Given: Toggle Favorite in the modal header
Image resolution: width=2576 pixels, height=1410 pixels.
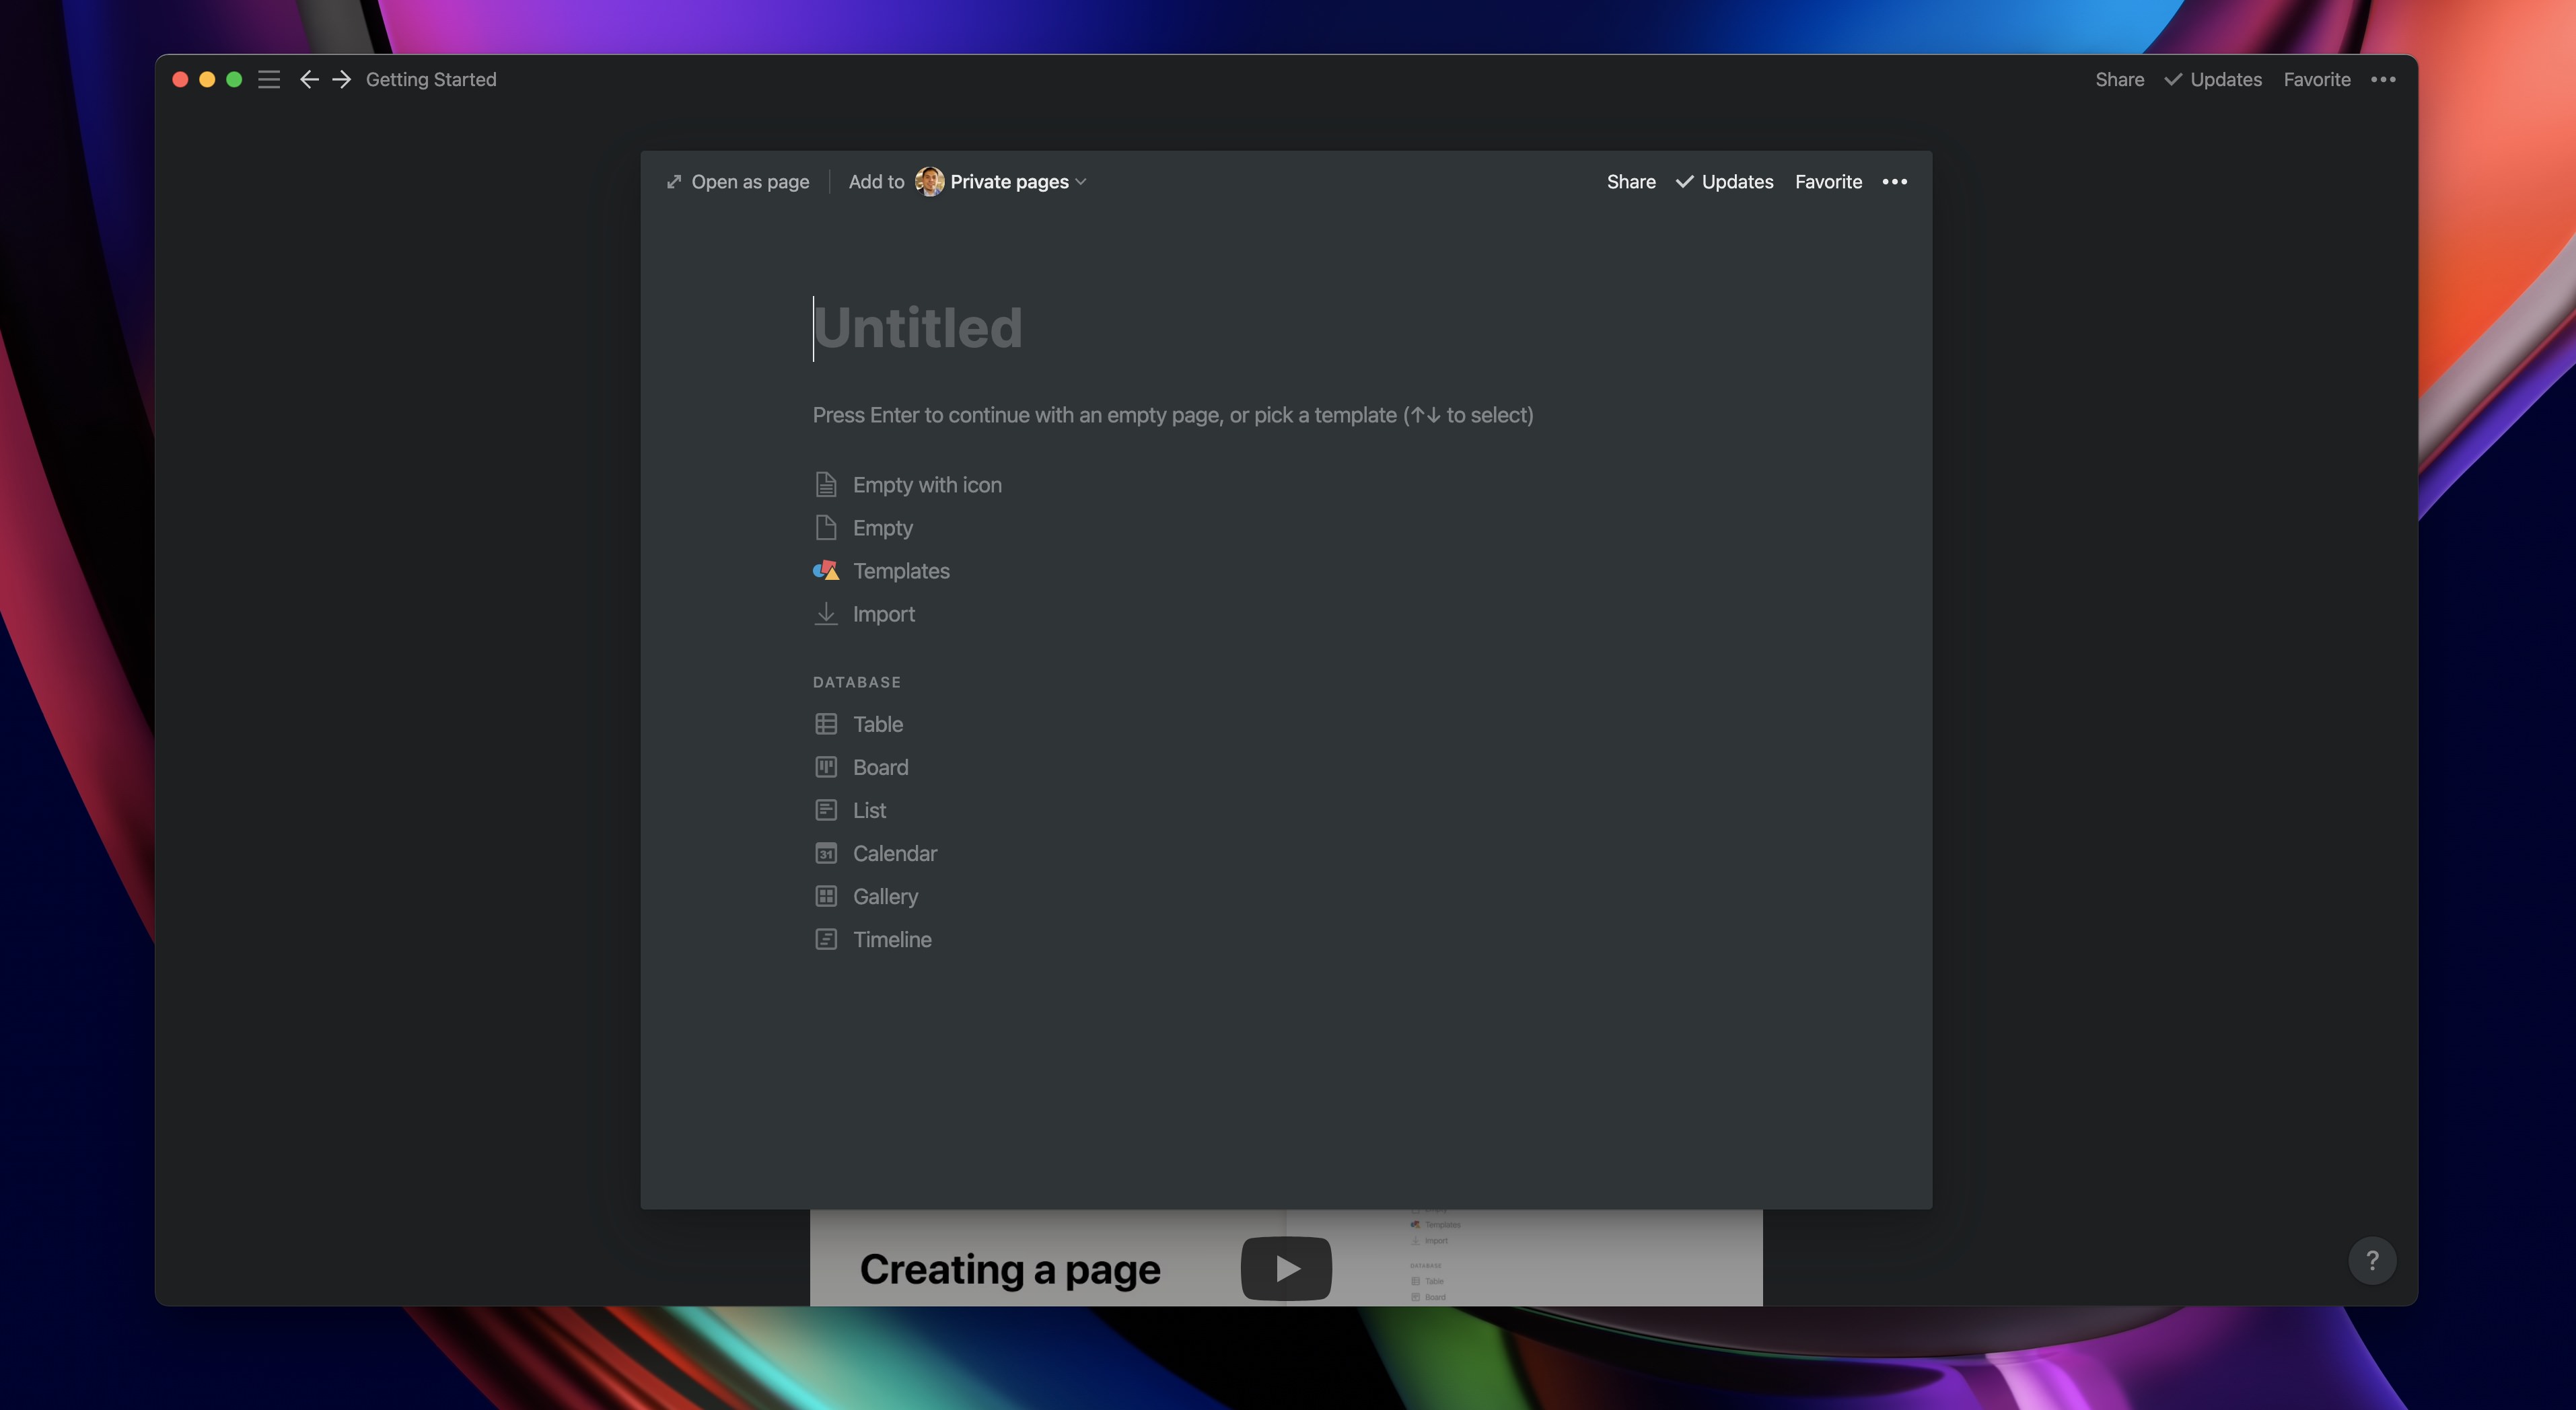Looking at the screenshot, I should [1828, 182].
